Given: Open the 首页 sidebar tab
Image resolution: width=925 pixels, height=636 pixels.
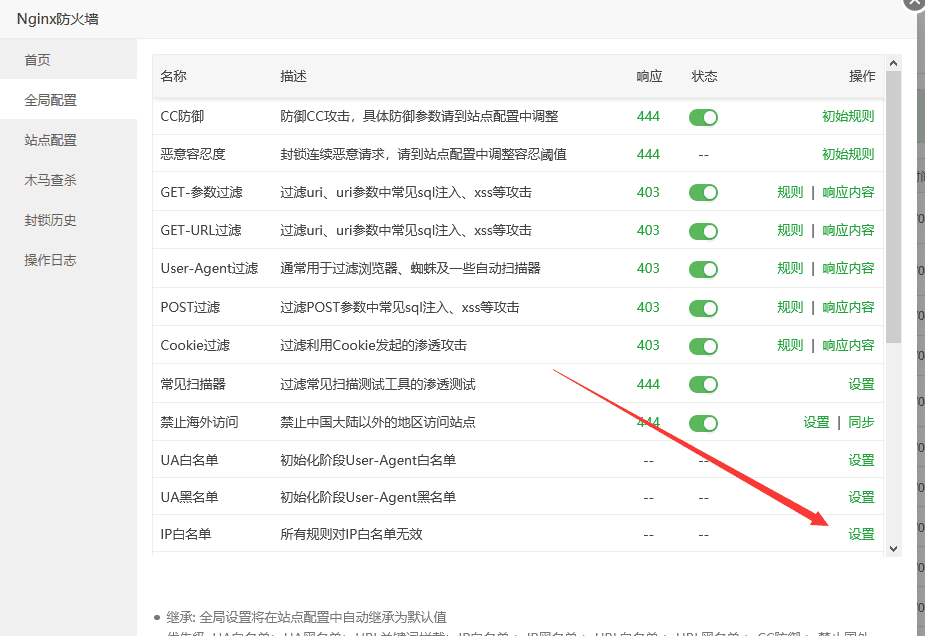Looking at the screenshot, I should (68, 60).
